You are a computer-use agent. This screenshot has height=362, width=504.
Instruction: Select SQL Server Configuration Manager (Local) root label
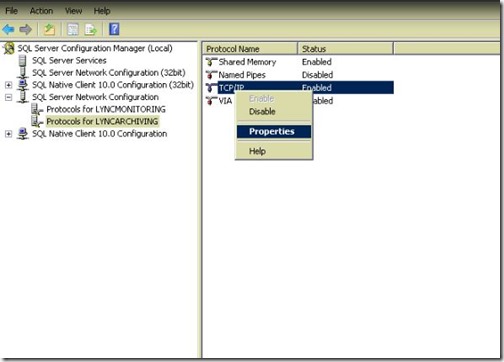click(95, 48)
